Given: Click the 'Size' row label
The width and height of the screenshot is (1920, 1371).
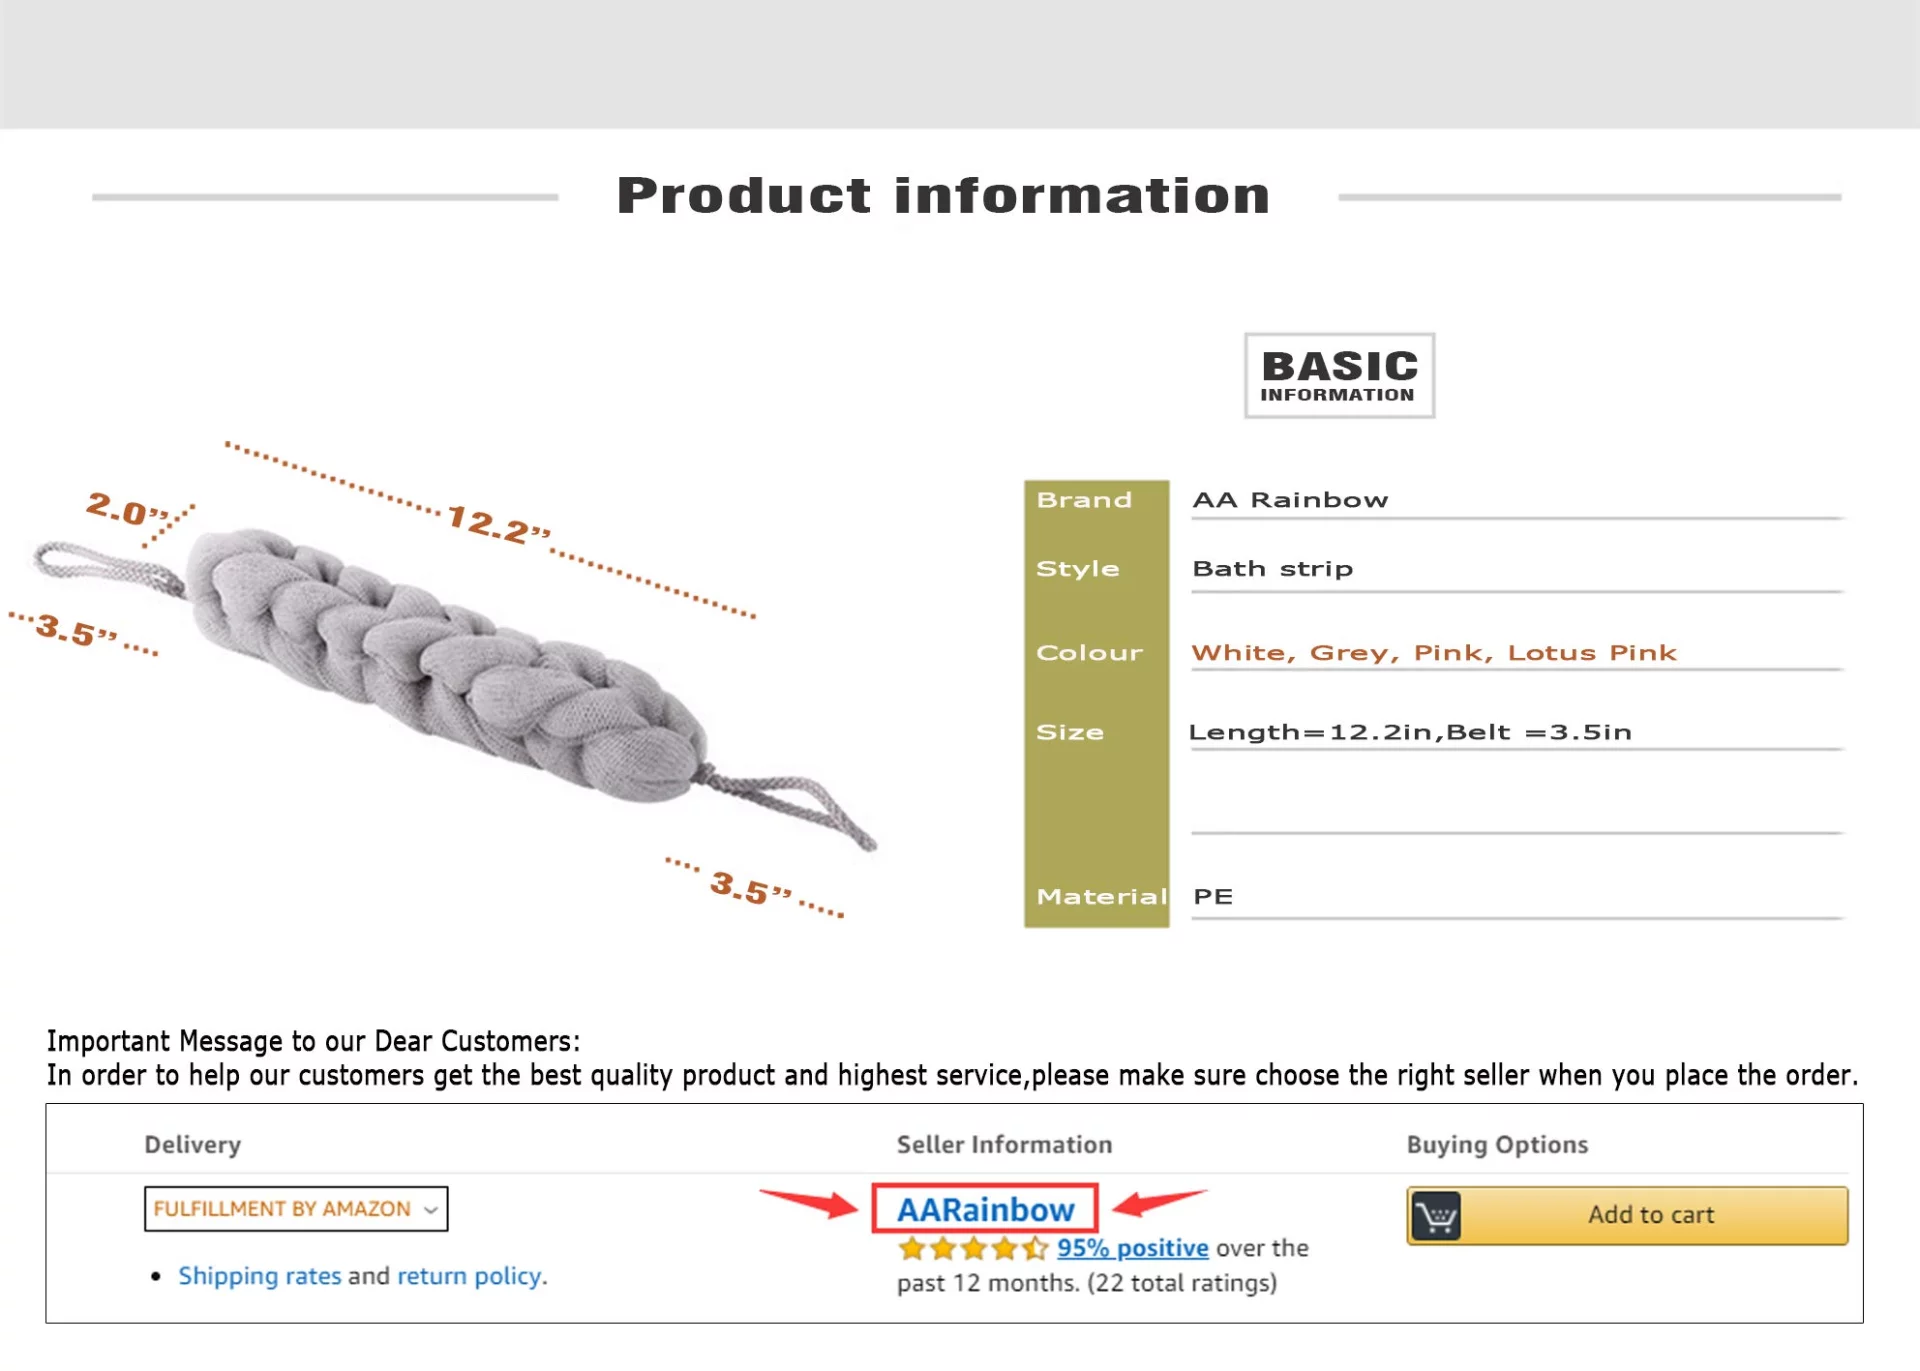Looking at the screenshot, I should (1070, 732).
